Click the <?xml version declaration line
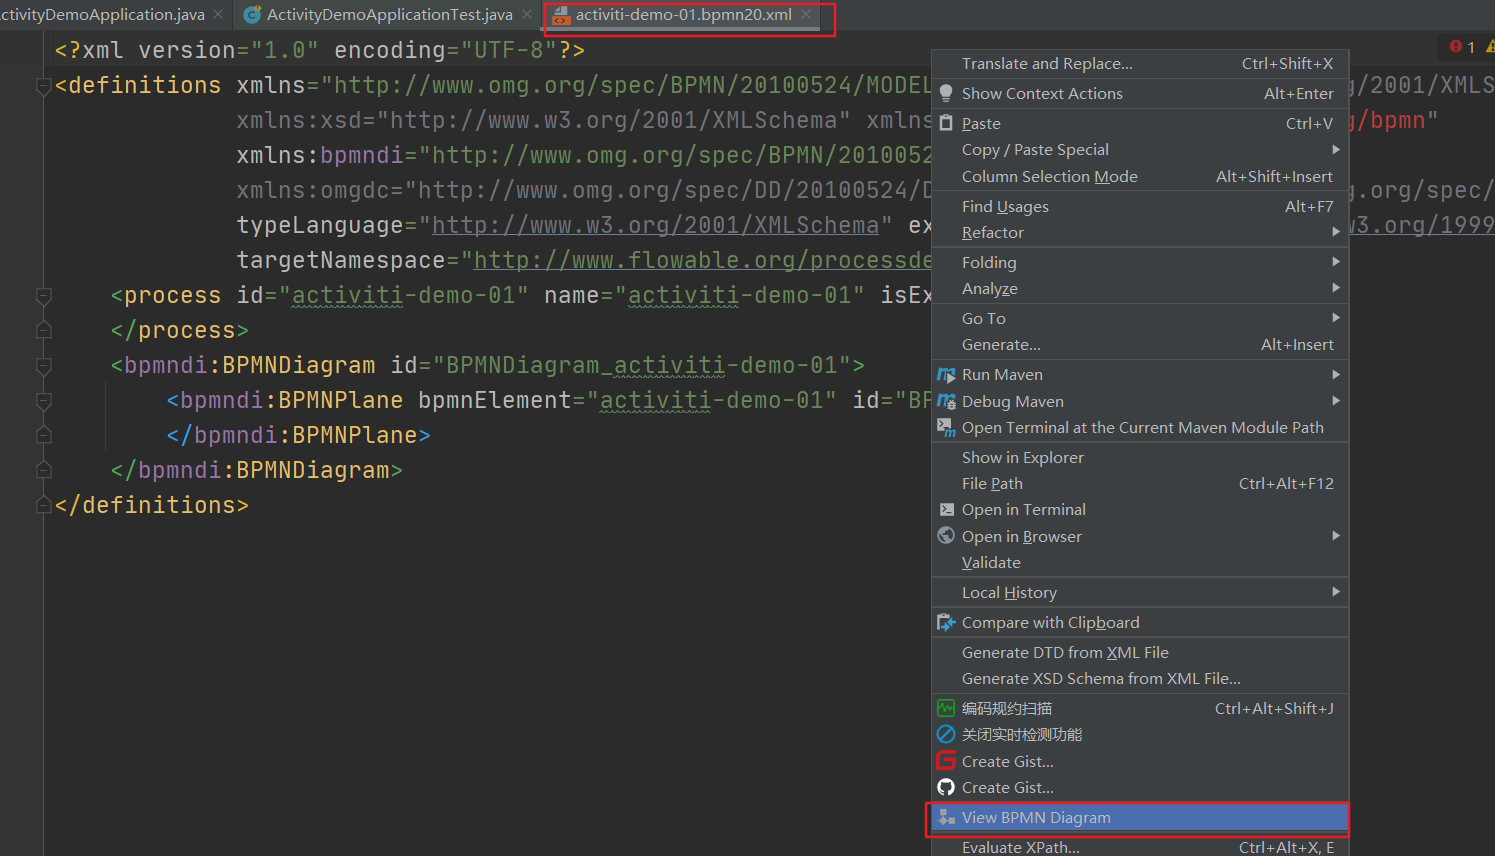 coord(320,50)
